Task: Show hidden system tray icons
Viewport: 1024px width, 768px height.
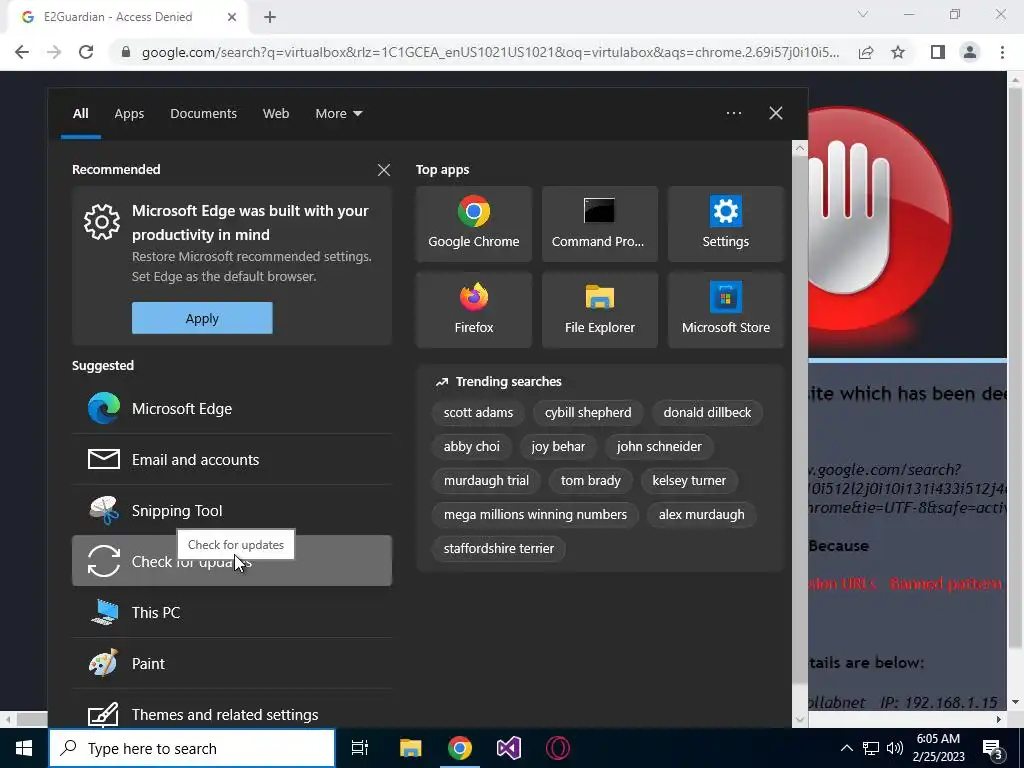Action: pos(846,748)
